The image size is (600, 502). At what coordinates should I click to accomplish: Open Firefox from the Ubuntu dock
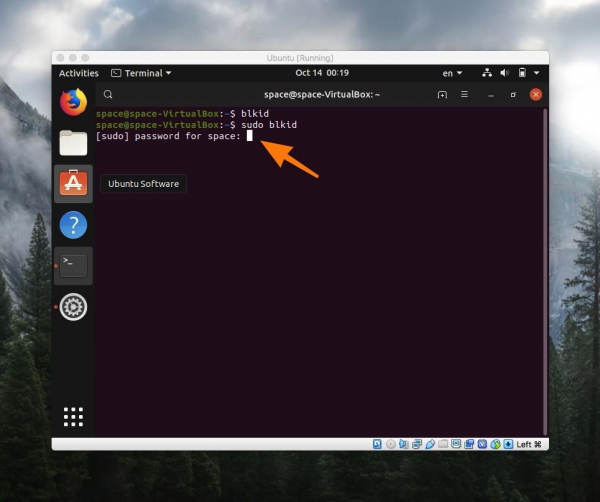click(73, 102)
